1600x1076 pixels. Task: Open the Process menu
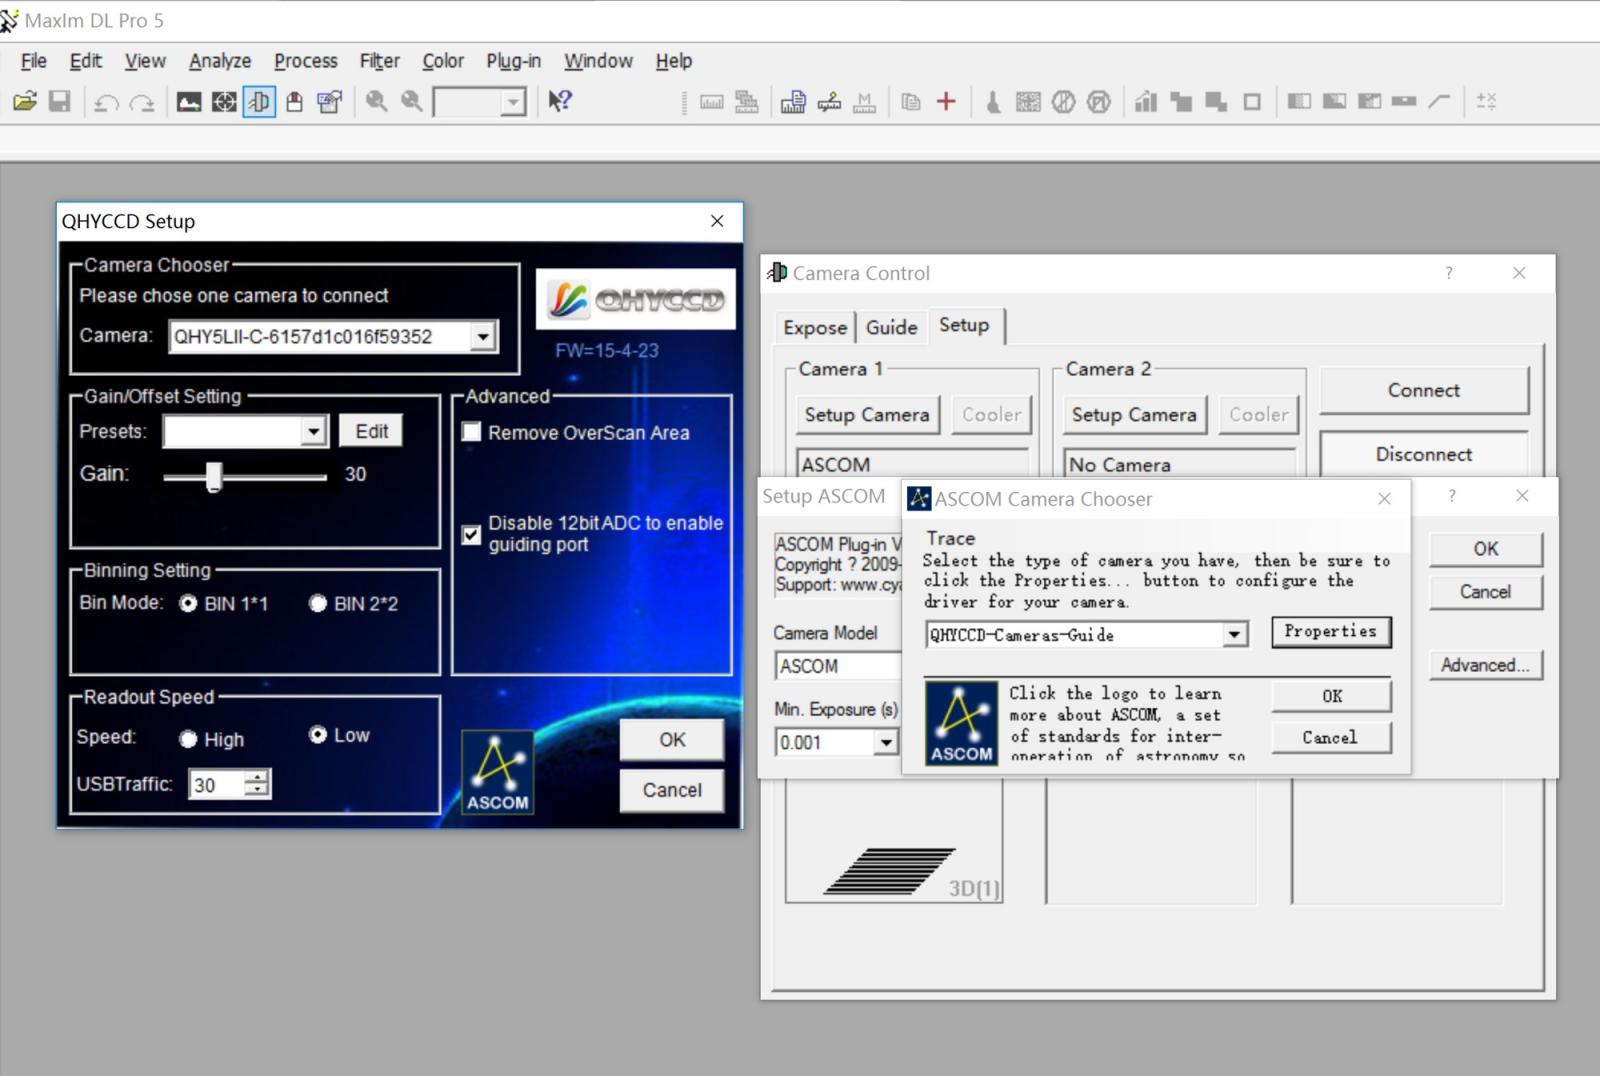306,61
